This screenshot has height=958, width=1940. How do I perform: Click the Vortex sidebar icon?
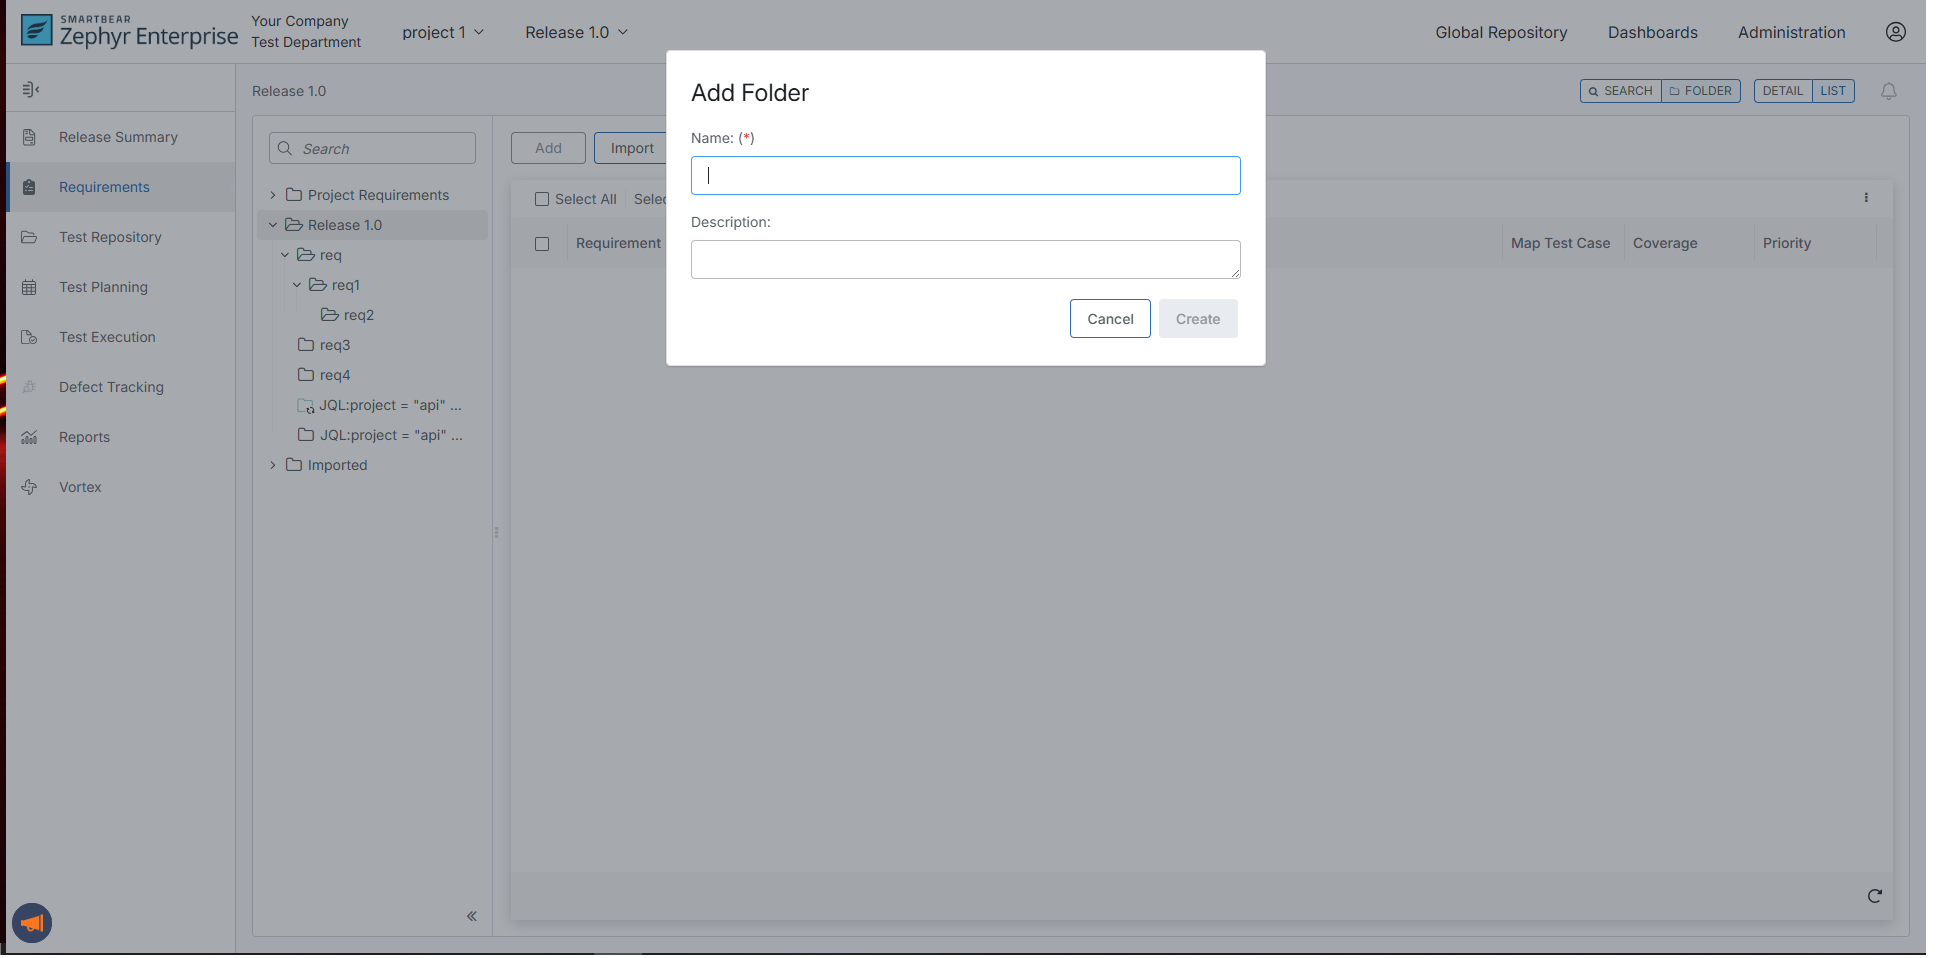30,487
